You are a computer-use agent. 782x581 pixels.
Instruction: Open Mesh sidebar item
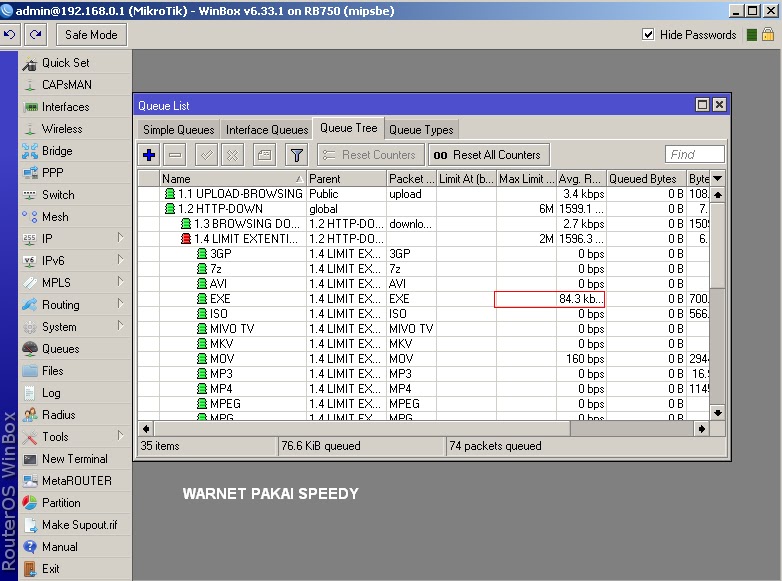[x=75, y=216]
